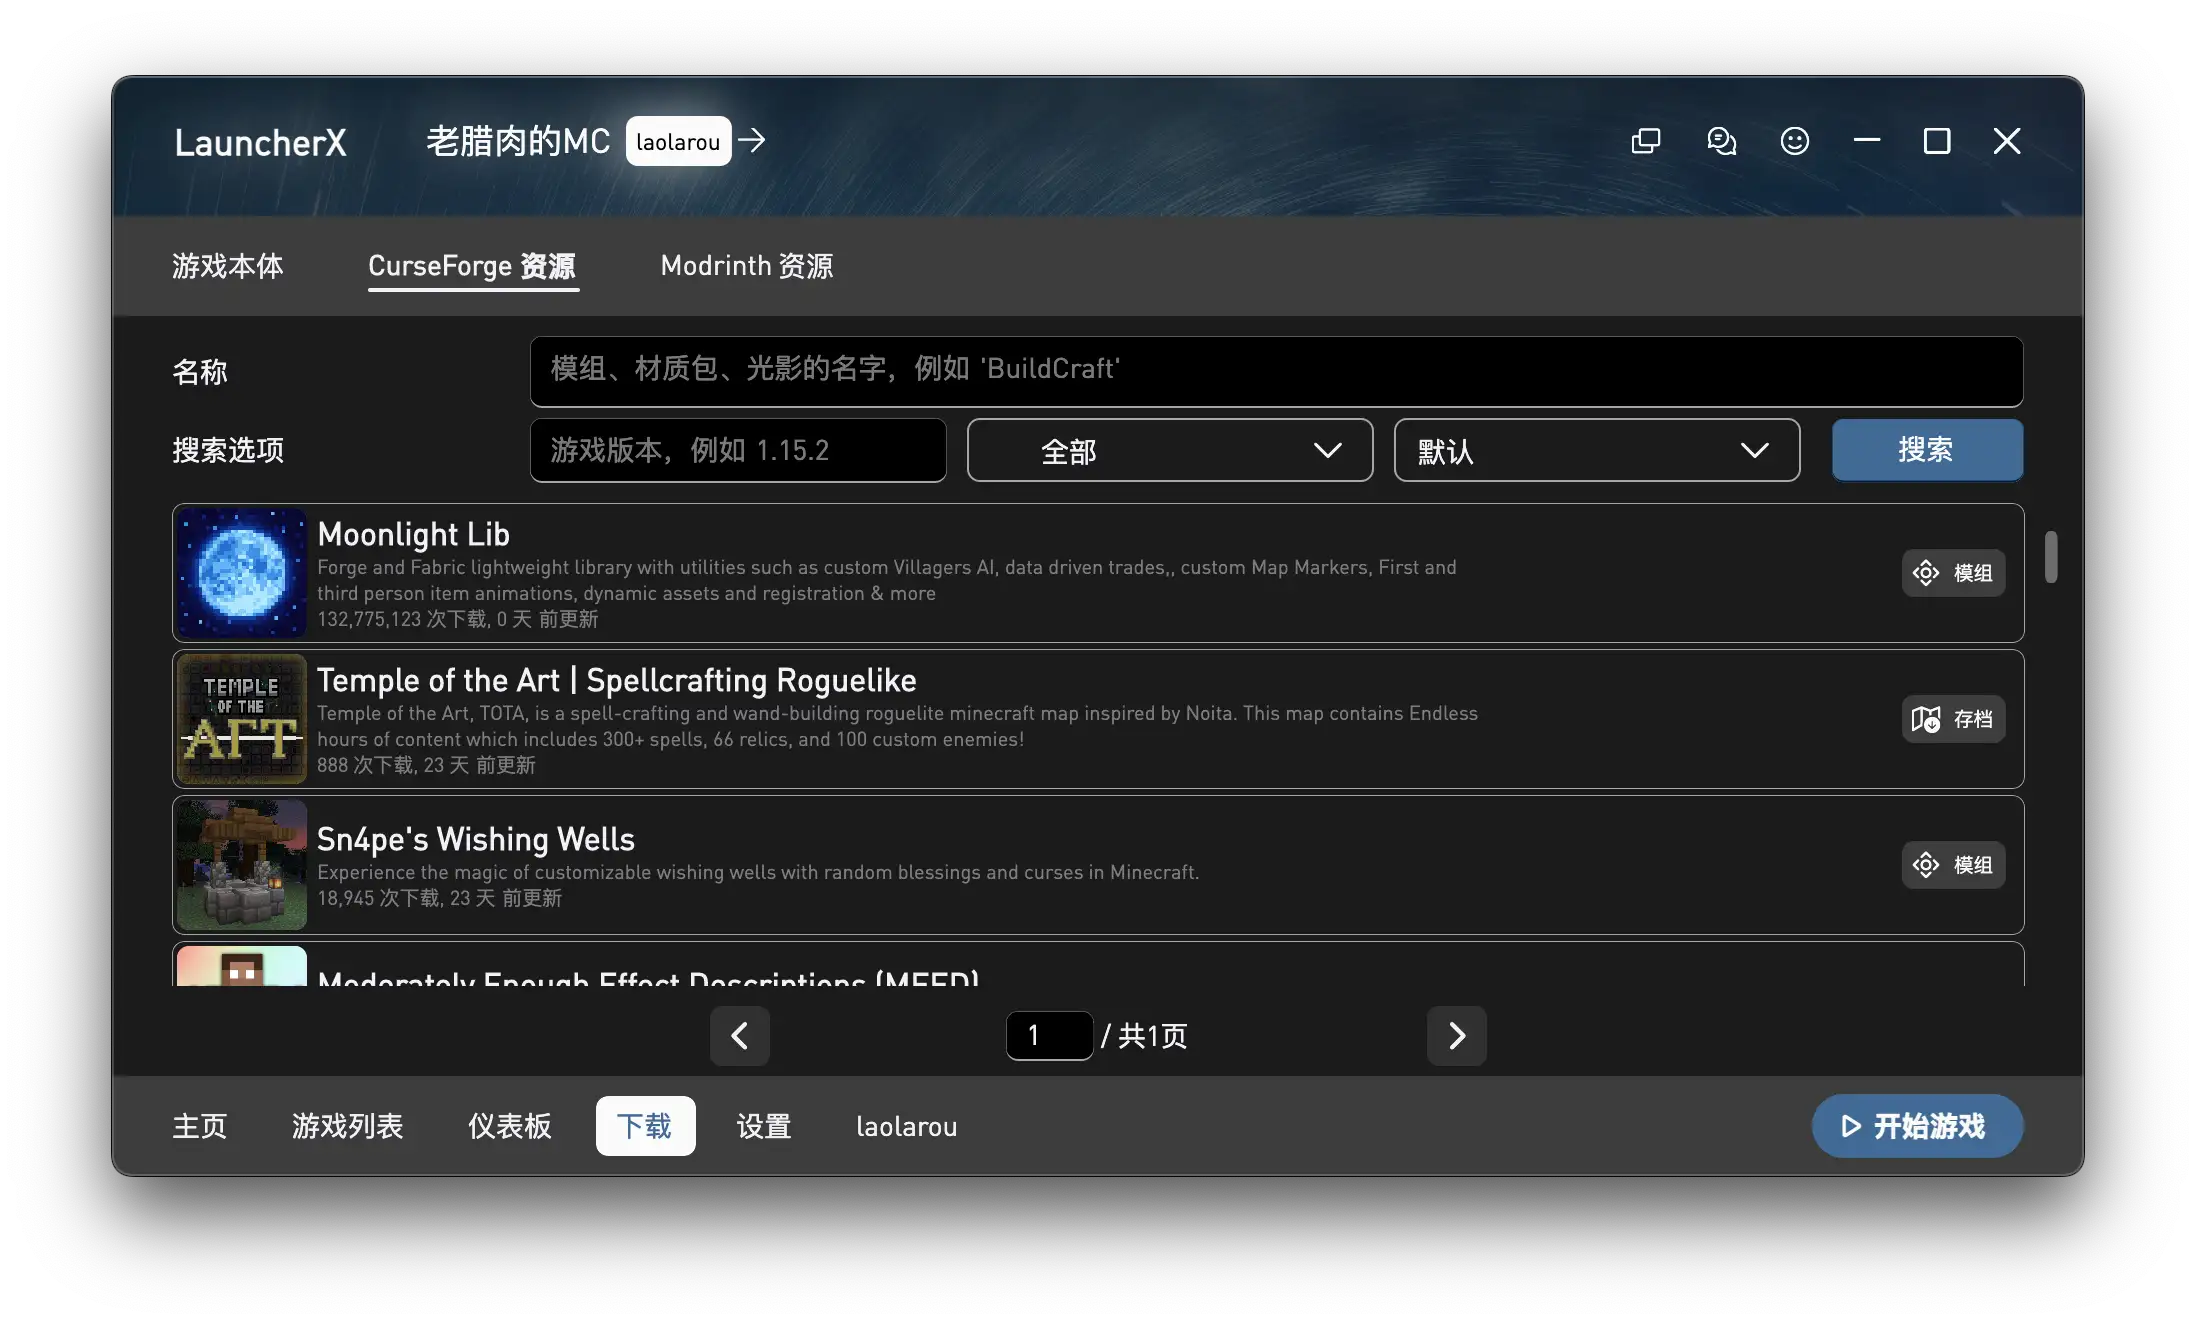The image size is (2196, 1324).
Task: Open the Temple of the Art thumbnail
Action: point(241,719)
